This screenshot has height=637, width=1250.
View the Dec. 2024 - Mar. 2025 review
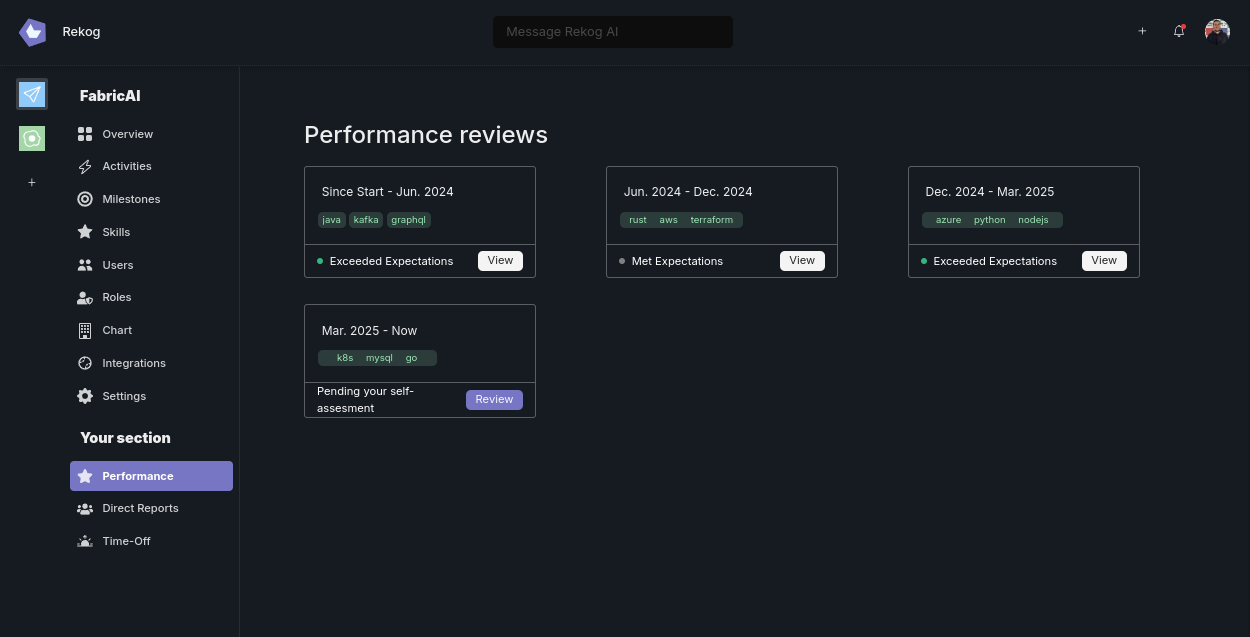pos(1103,260)
